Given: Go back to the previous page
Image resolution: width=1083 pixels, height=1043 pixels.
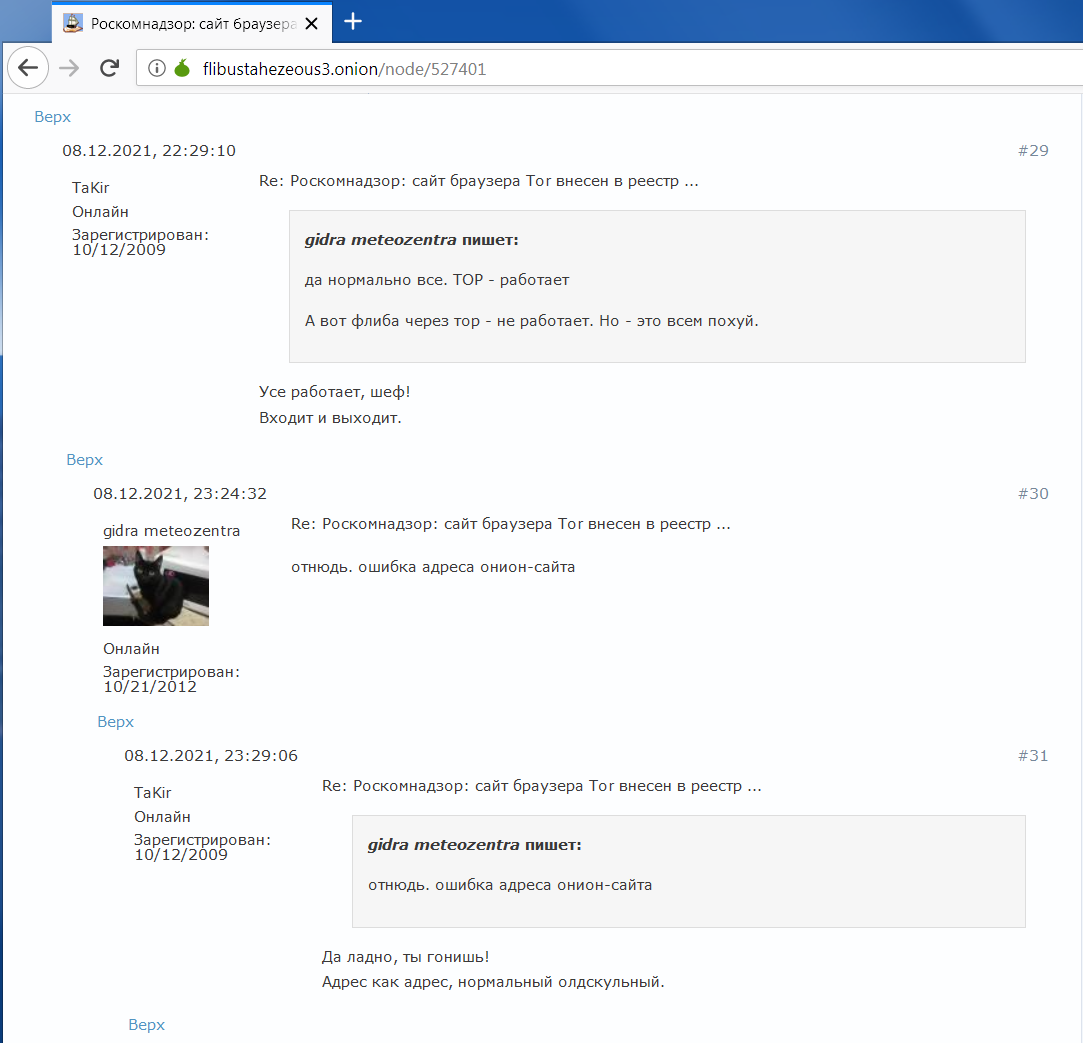Looking at the screenshot, I should tap(28, 68).
